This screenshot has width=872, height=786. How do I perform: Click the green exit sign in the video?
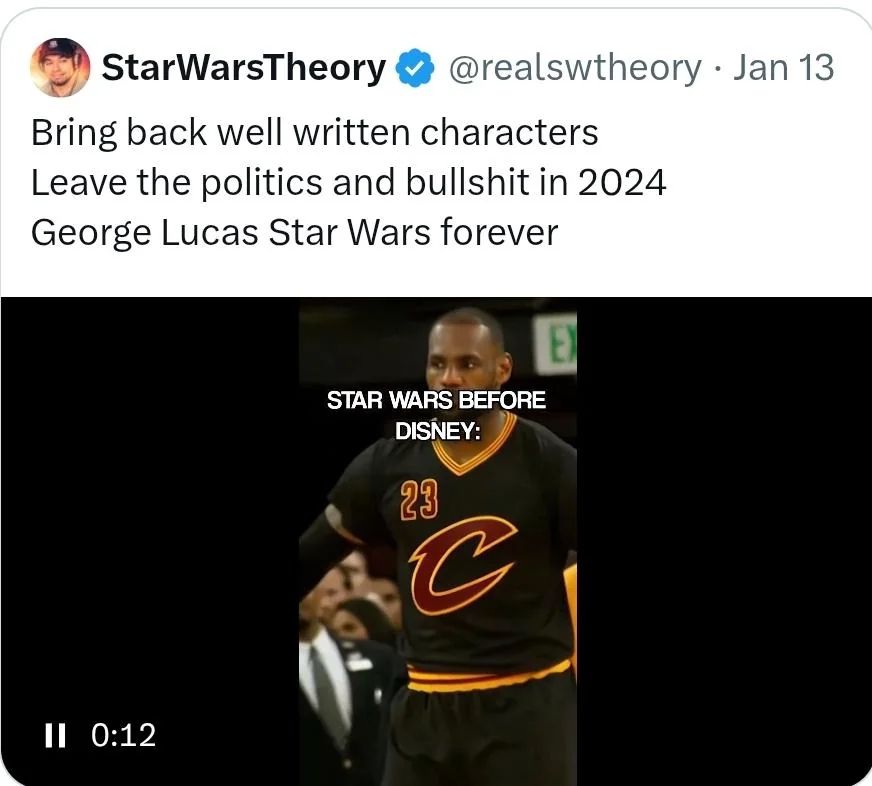coord(554,343)
